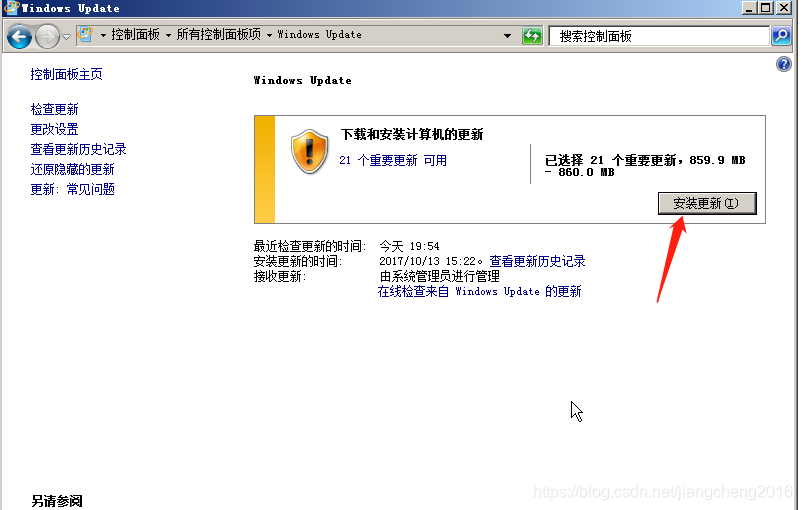Screen dimensions: 802x510
Task: Click the Back navigation arrow
Action: [x=19, y=36]
